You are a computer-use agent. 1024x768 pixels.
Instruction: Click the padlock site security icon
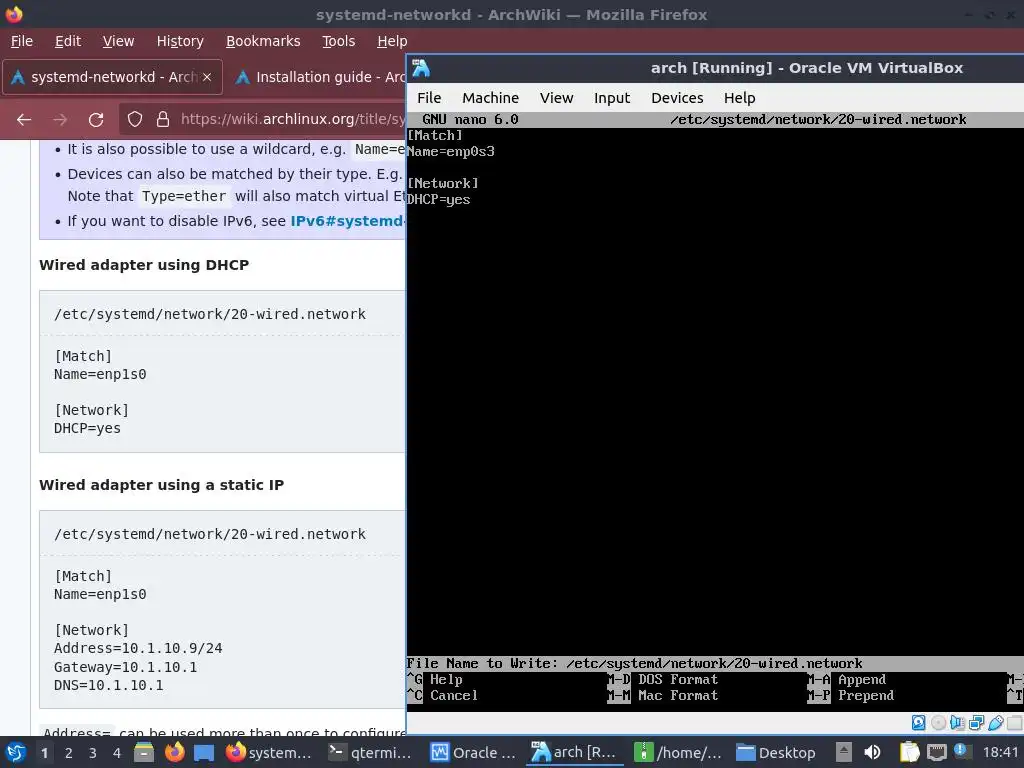[163, 119]
